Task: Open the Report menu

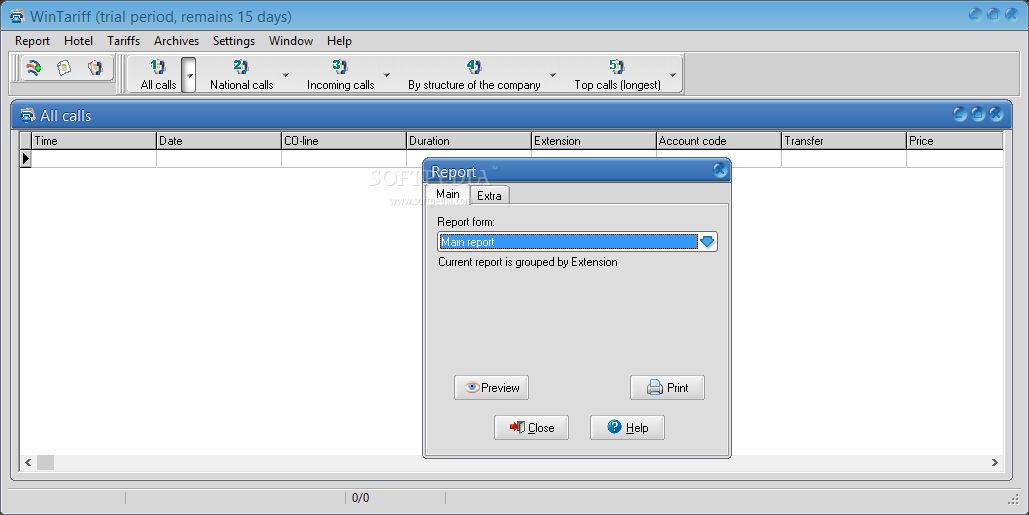Action: click(32, 41)
